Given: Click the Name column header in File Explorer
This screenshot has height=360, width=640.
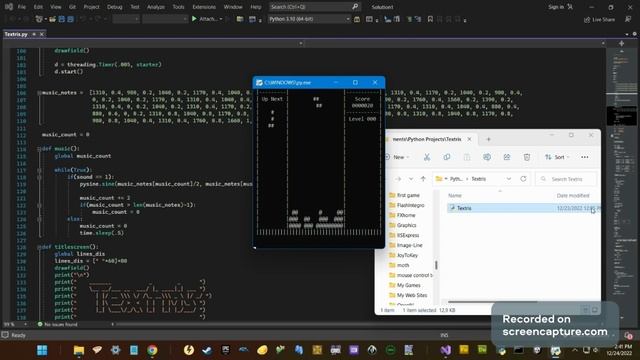Looking at the screenshot, I should pyautogui.click(x=455, y=196).
